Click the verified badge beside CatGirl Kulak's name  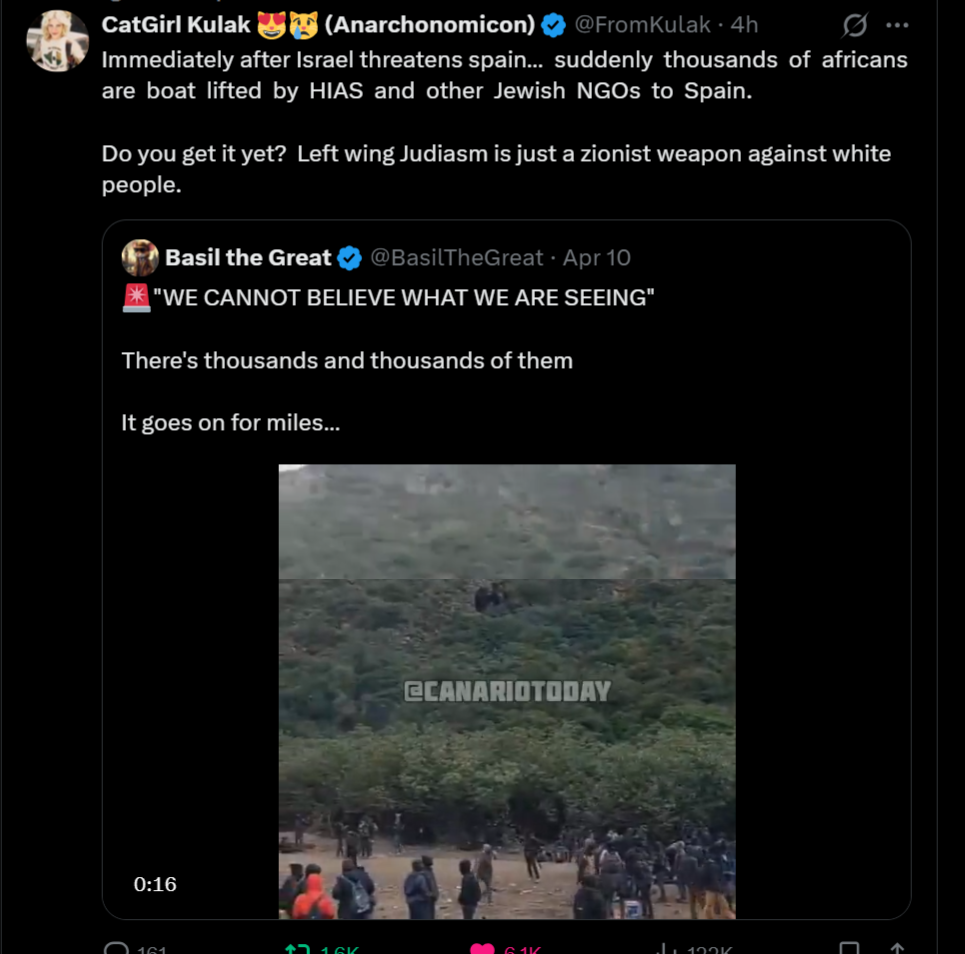pos(553,25)
